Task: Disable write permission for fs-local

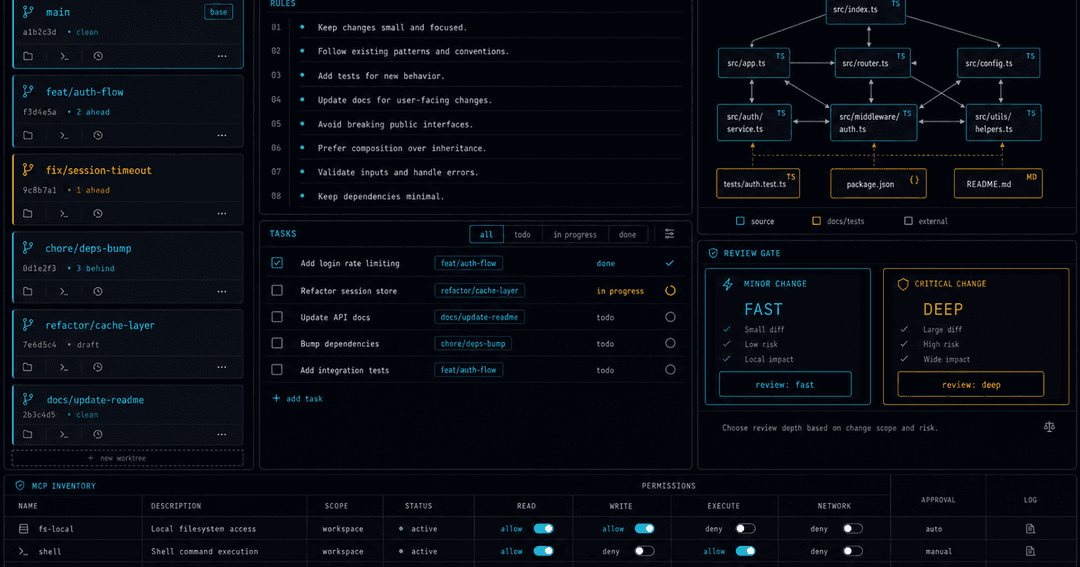Action: click(x=645, y=528)
